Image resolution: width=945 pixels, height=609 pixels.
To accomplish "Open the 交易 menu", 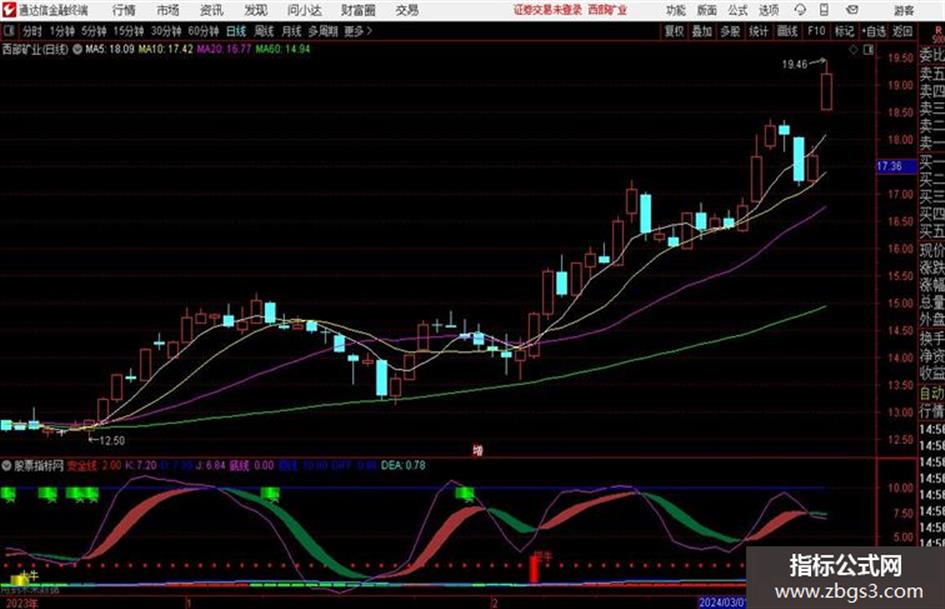I will (407, 10).
